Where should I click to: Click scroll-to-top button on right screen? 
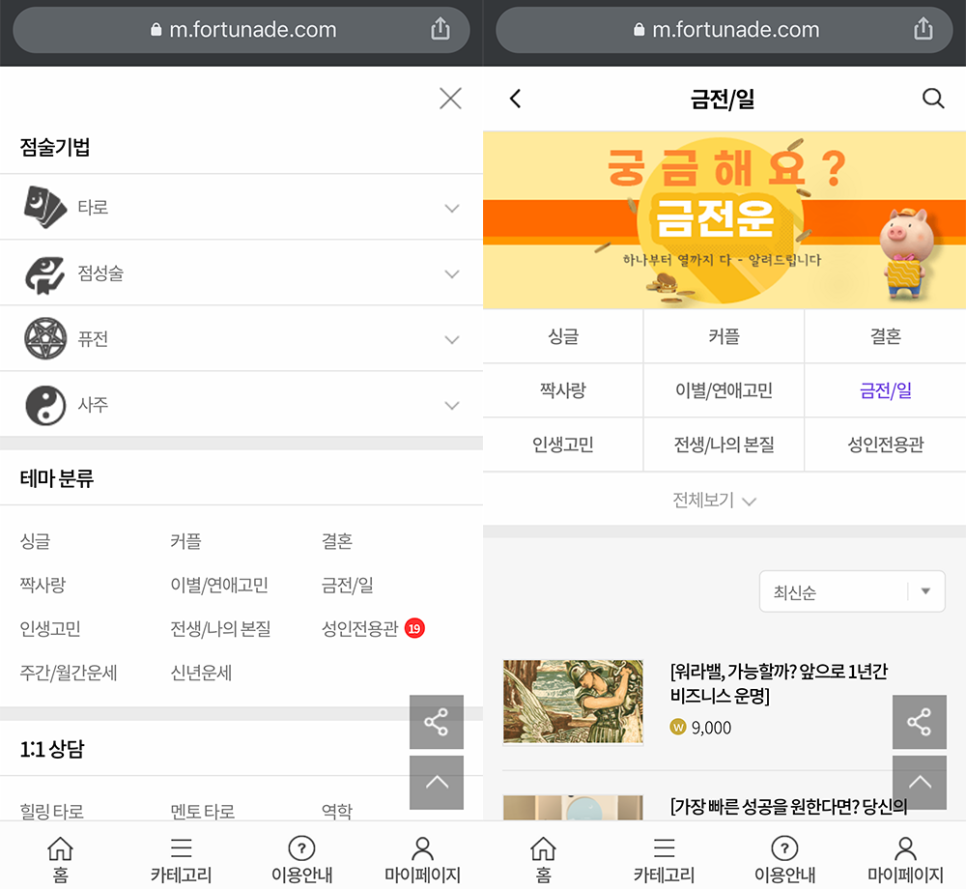(x=919, y=783)
